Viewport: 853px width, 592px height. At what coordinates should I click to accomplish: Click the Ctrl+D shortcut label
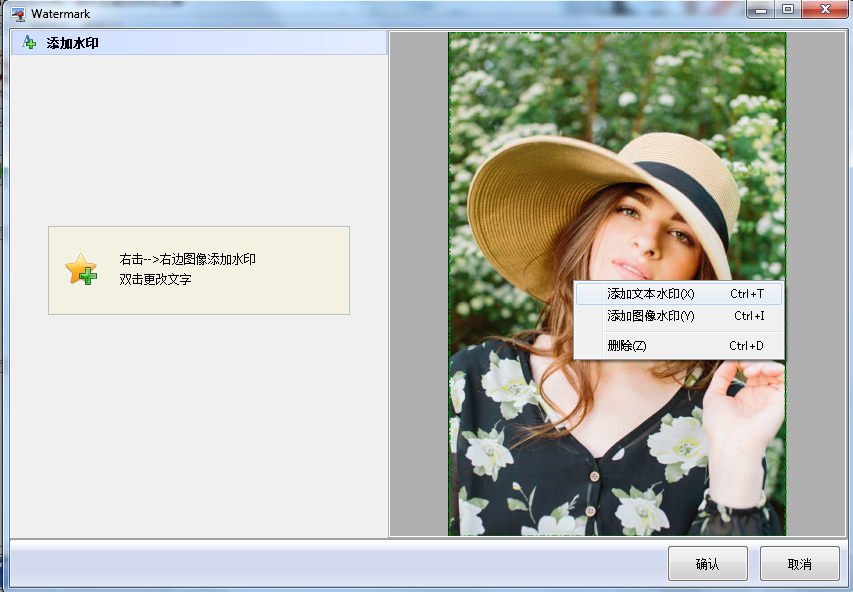tap(746, 346)
